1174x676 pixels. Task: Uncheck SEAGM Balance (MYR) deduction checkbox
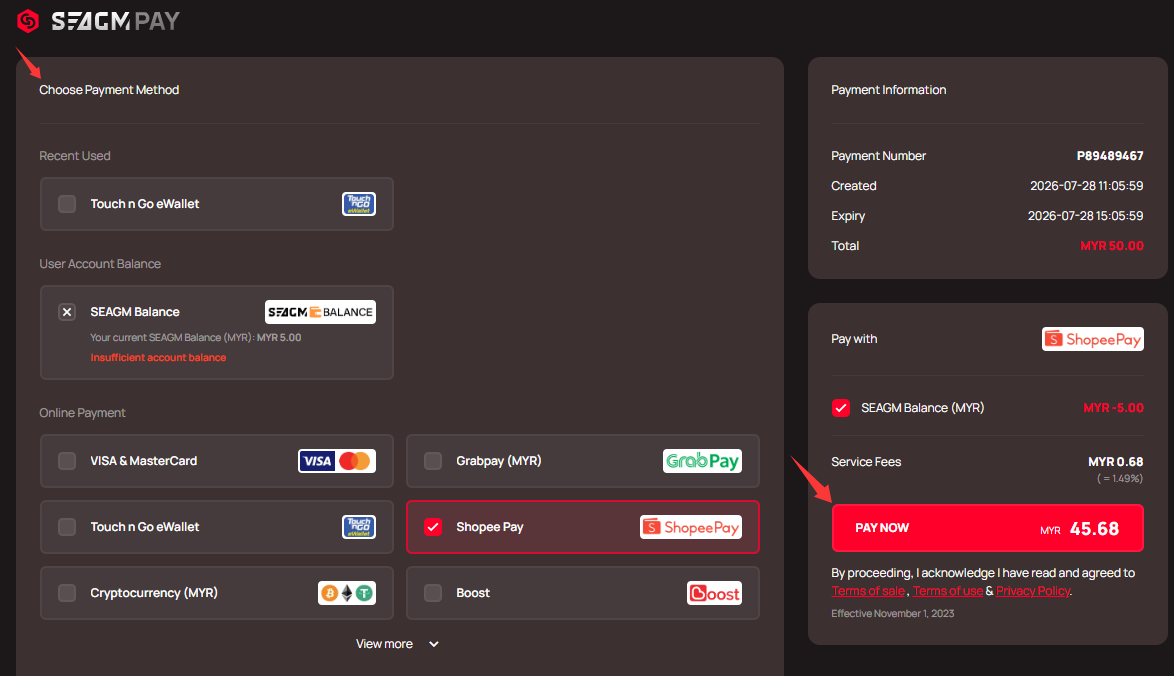[x=841, y=408]
